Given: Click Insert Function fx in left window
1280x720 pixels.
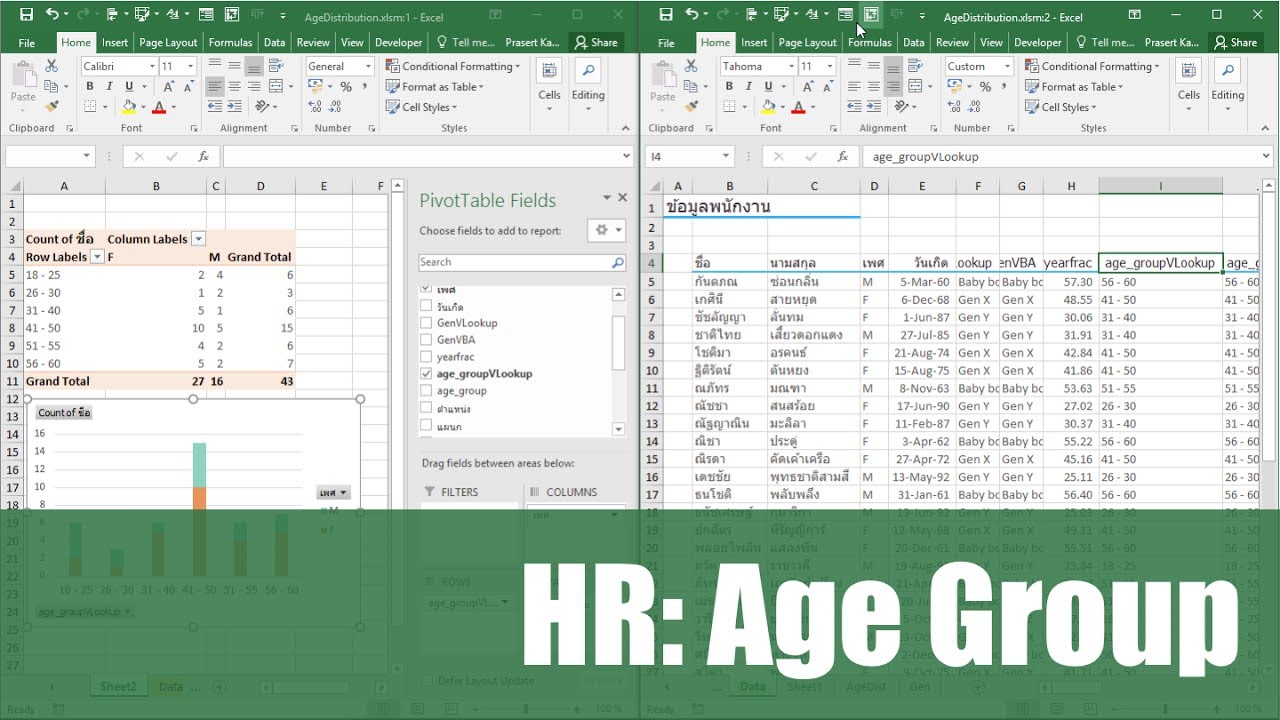Looking at the screenshot, I should pos(203,156).
